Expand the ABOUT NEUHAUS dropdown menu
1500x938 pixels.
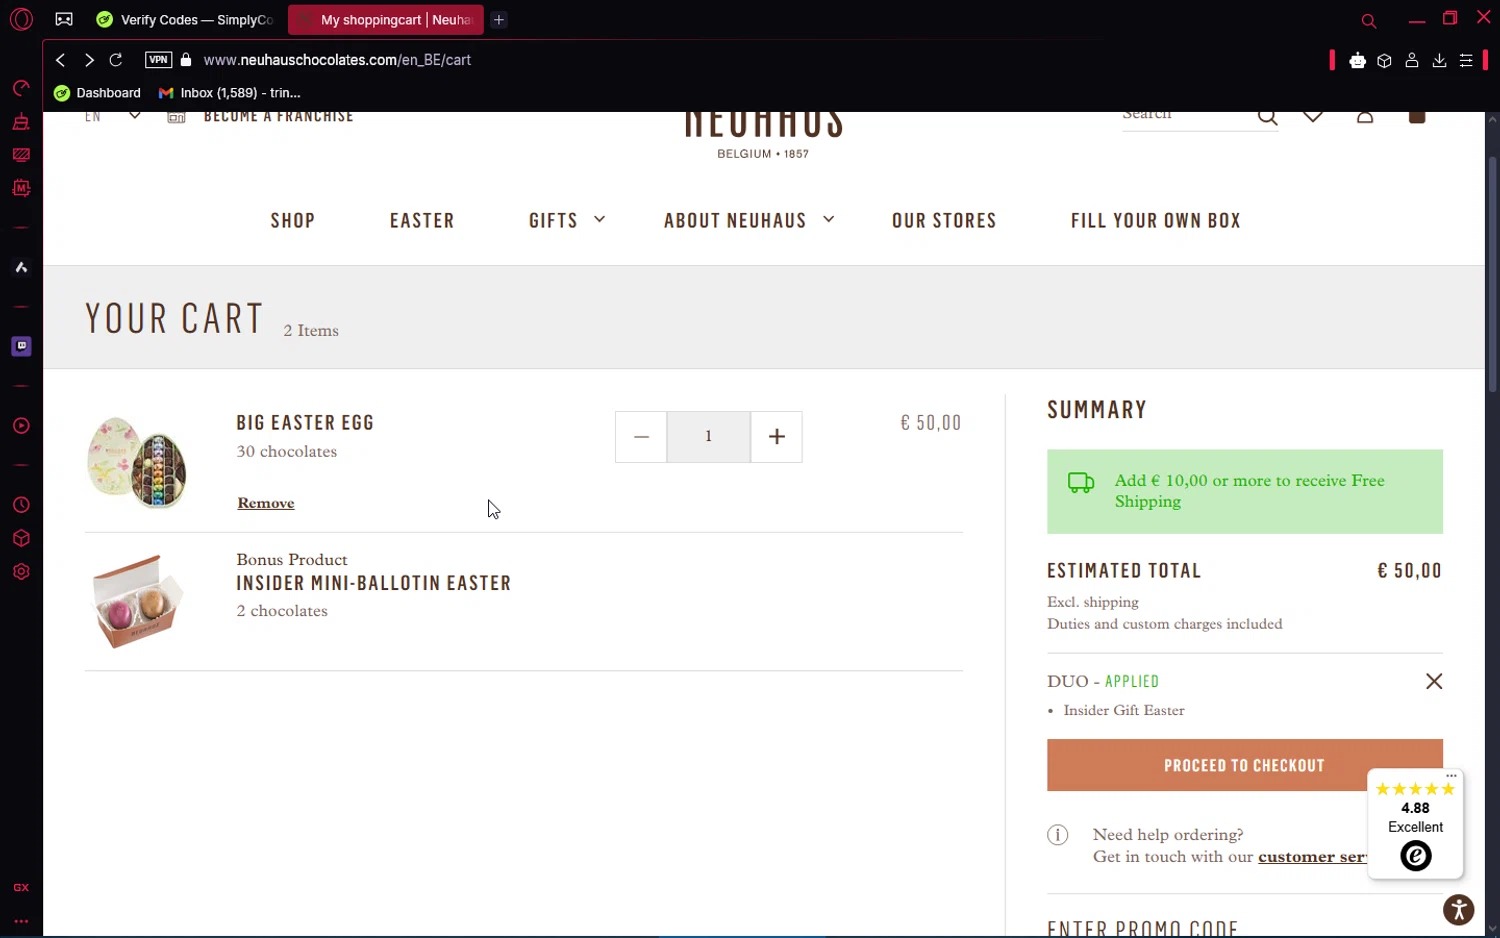click(749, 220)
